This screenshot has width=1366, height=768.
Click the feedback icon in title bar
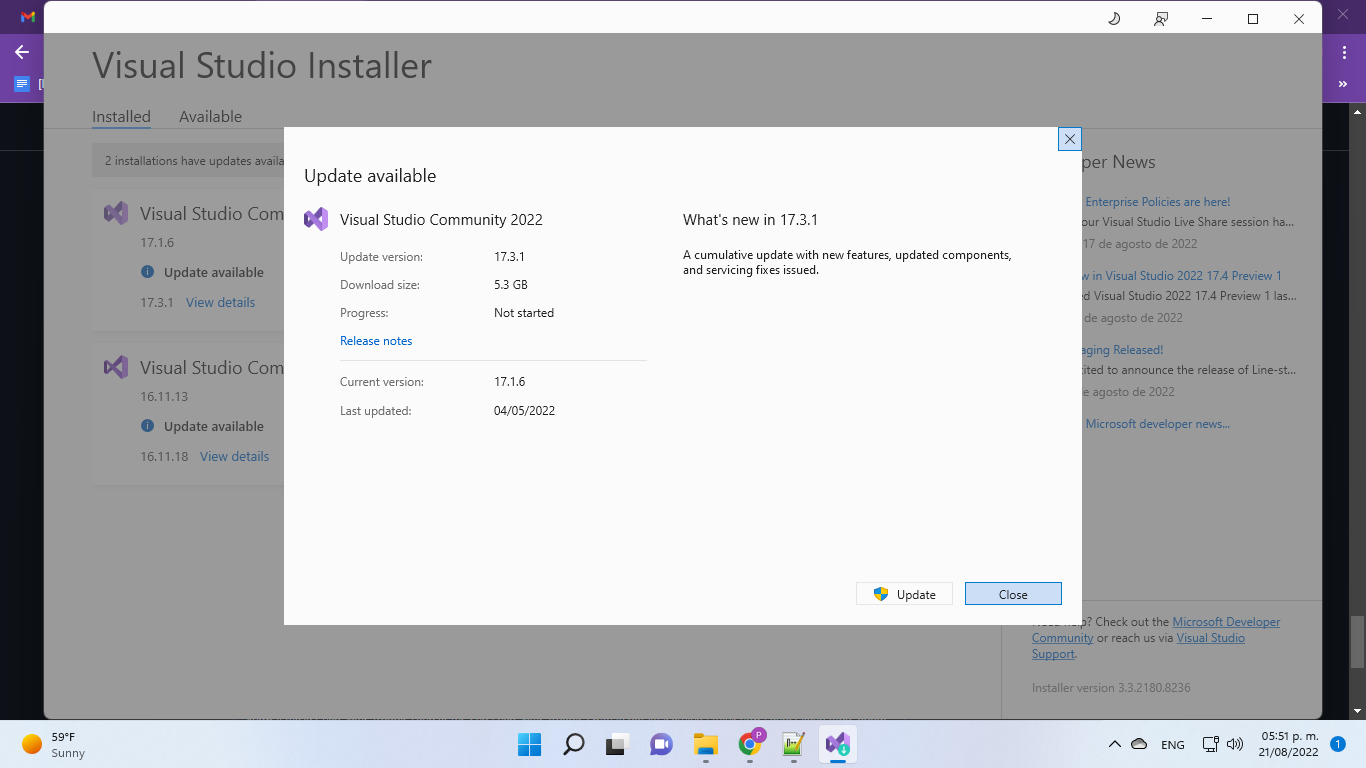(x=1161, y=18)
